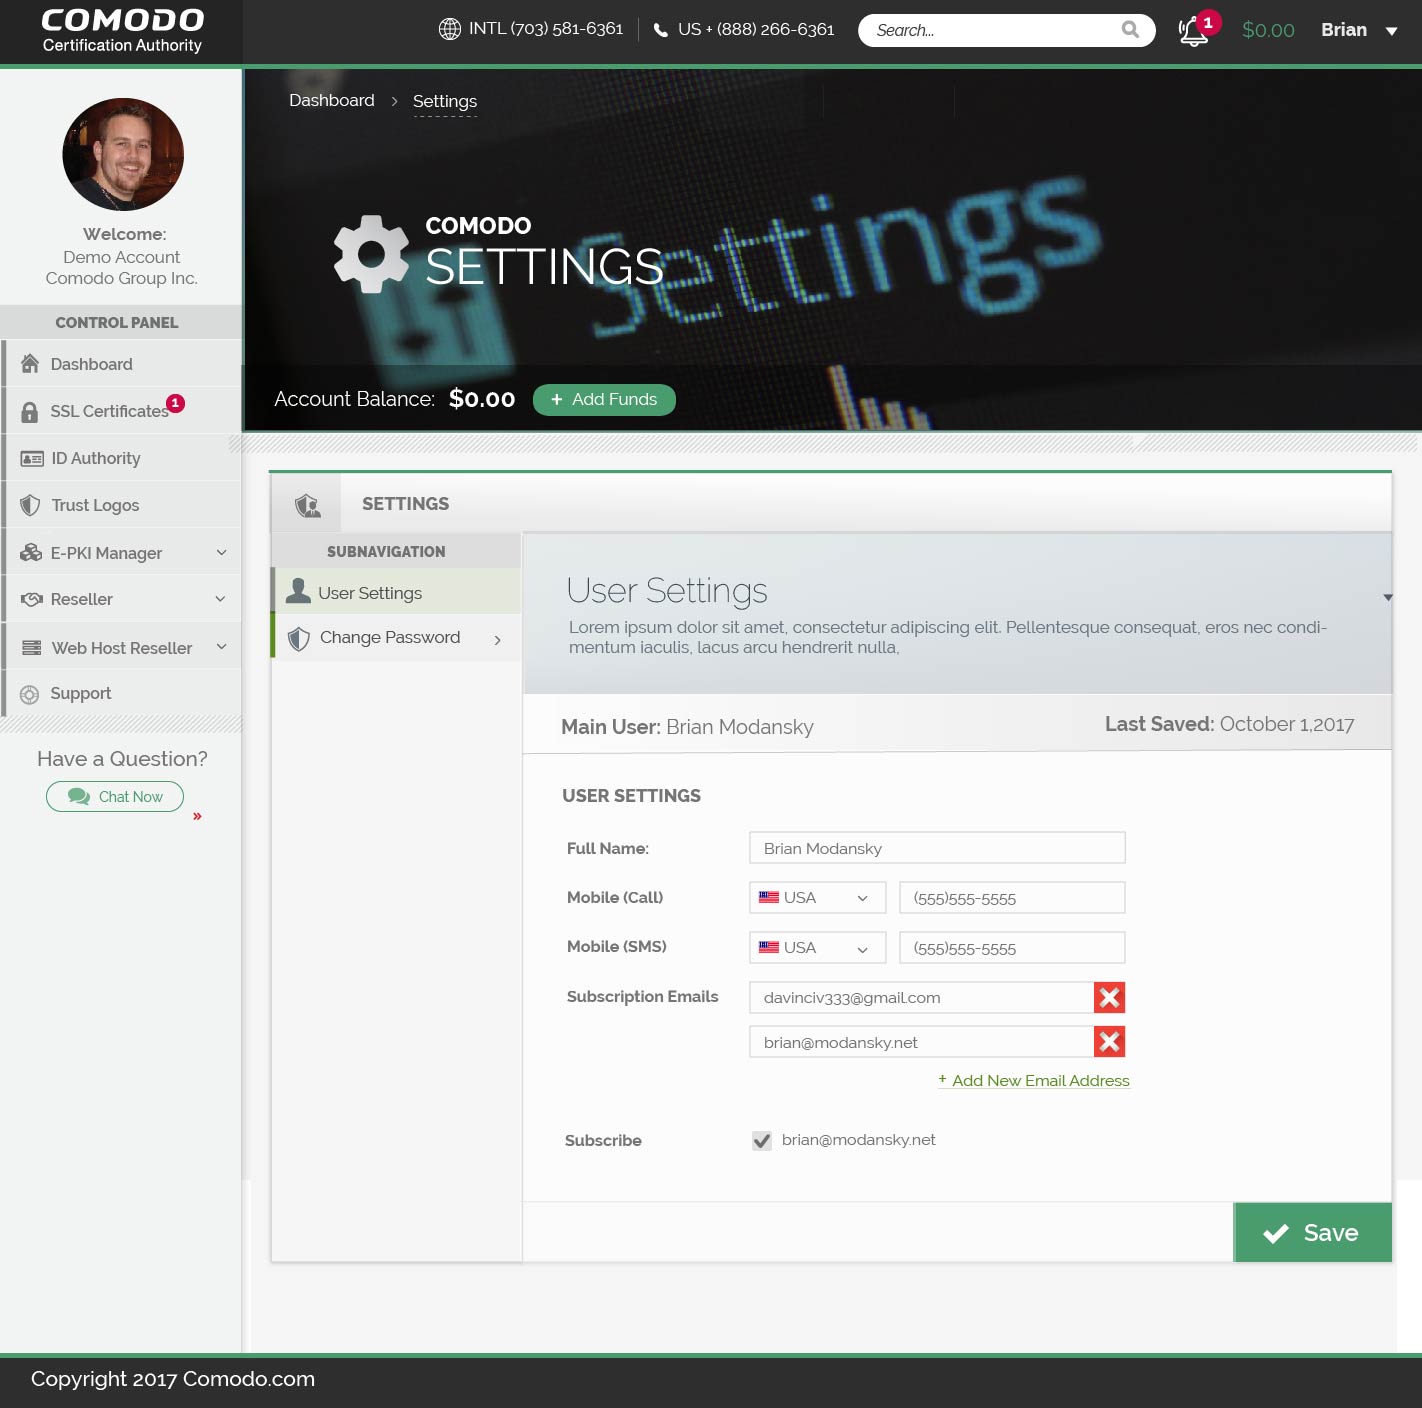
Task: Click the Support lifebuoy icon
Action: (30, 694)
